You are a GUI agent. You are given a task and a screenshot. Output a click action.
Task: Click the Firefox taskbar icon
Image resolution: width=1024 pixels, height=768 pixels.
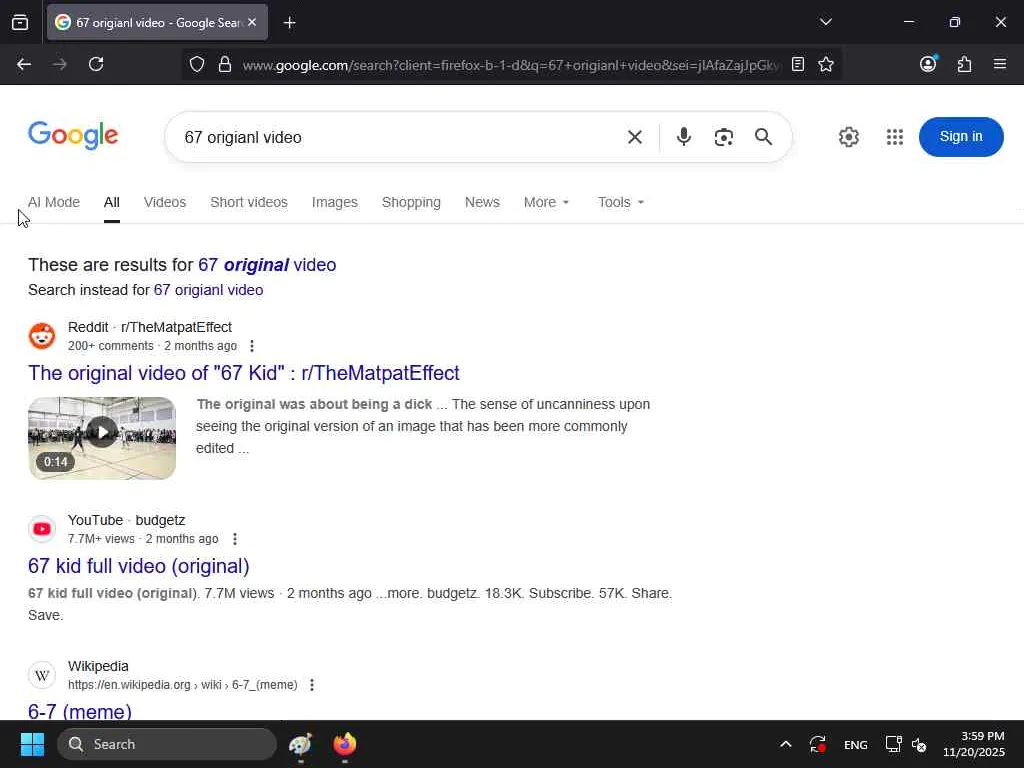pos(344,744)
